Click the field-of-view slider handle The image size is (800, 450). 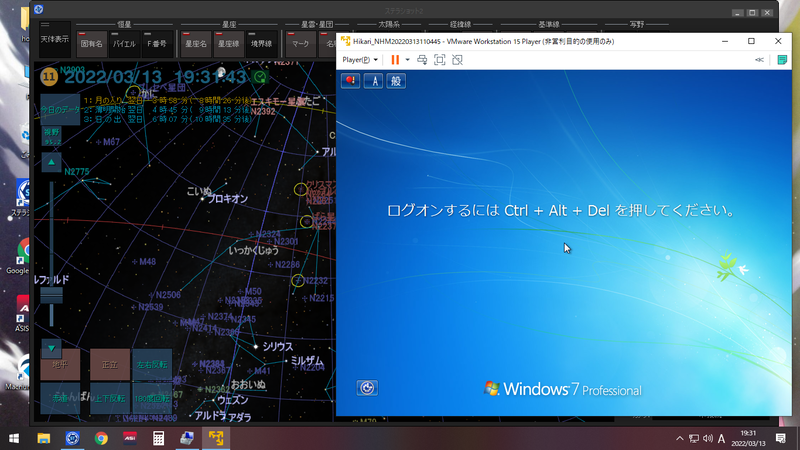(52, 295)
